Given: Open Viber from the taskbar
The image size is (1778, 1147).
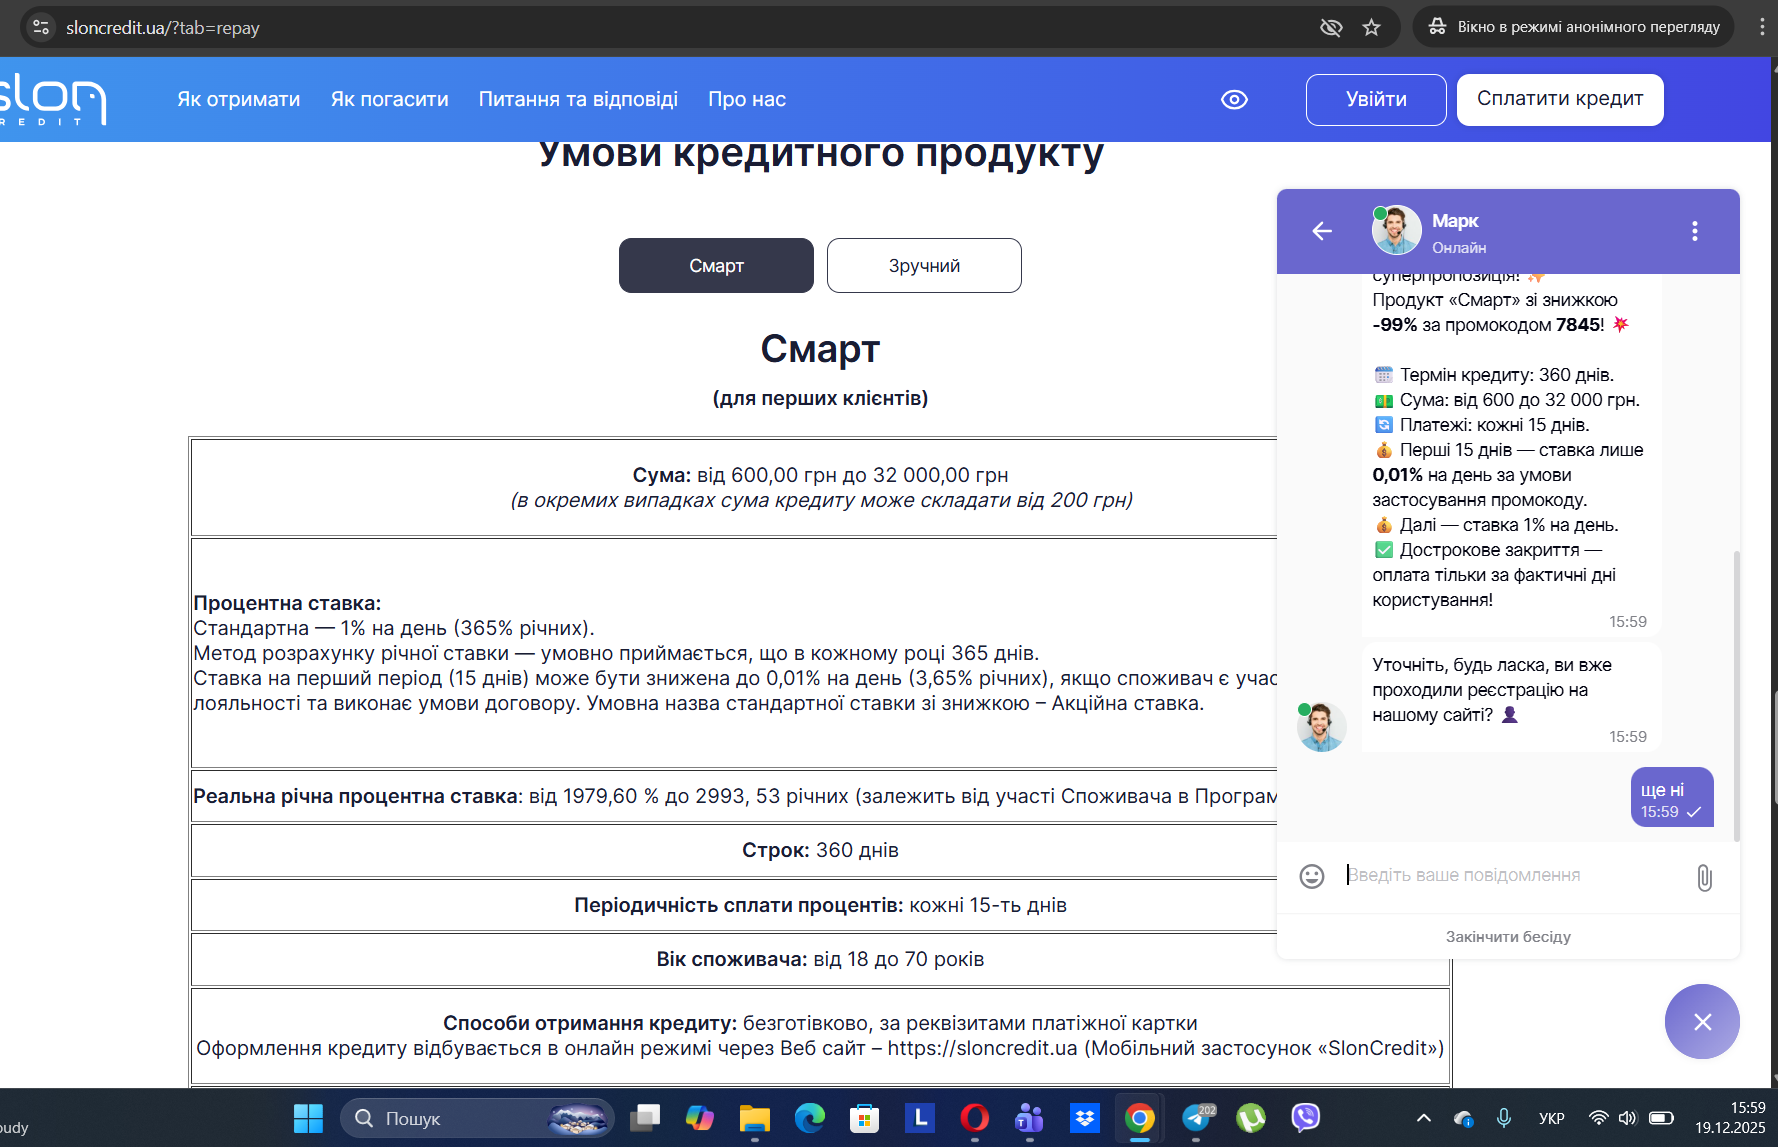Looking at the screenshot, I should [x=1306, y=1118].
